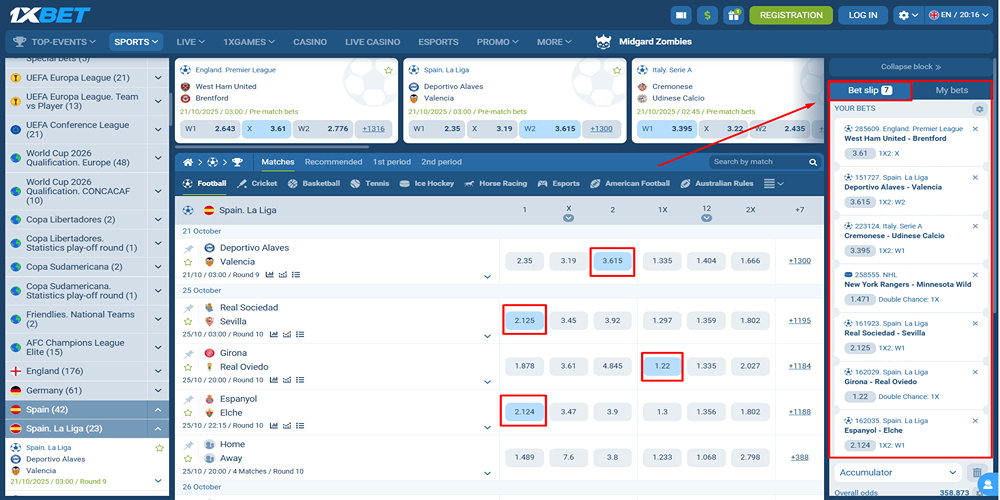Screen dimensions: 1000x500
Task: Toggle odds 1.22 for Girona 1X
Action: [662, 366]
